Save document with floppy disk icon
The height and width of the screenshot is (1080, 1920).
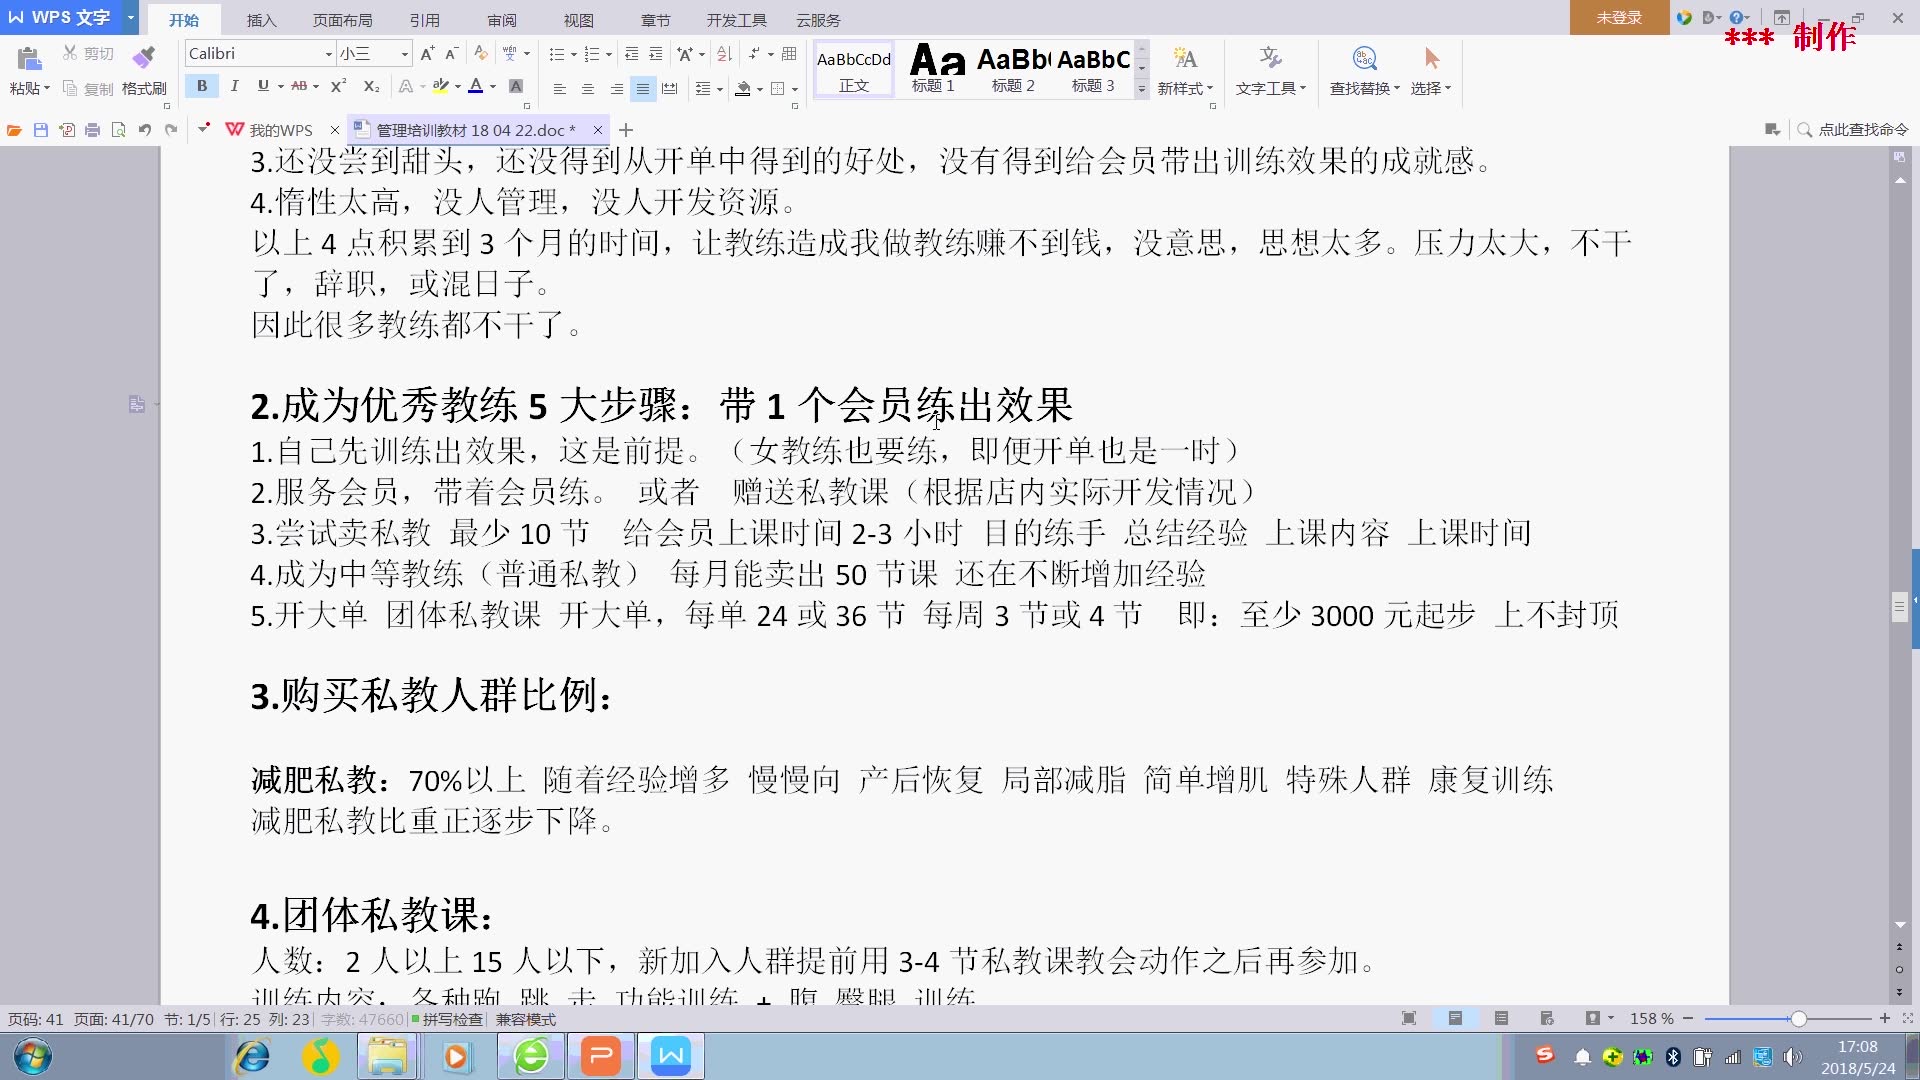click(x=41, y=130)
